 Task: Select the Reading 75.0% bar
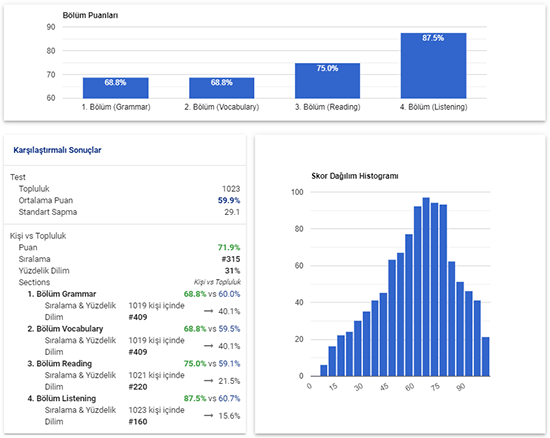tap(327, 81)
